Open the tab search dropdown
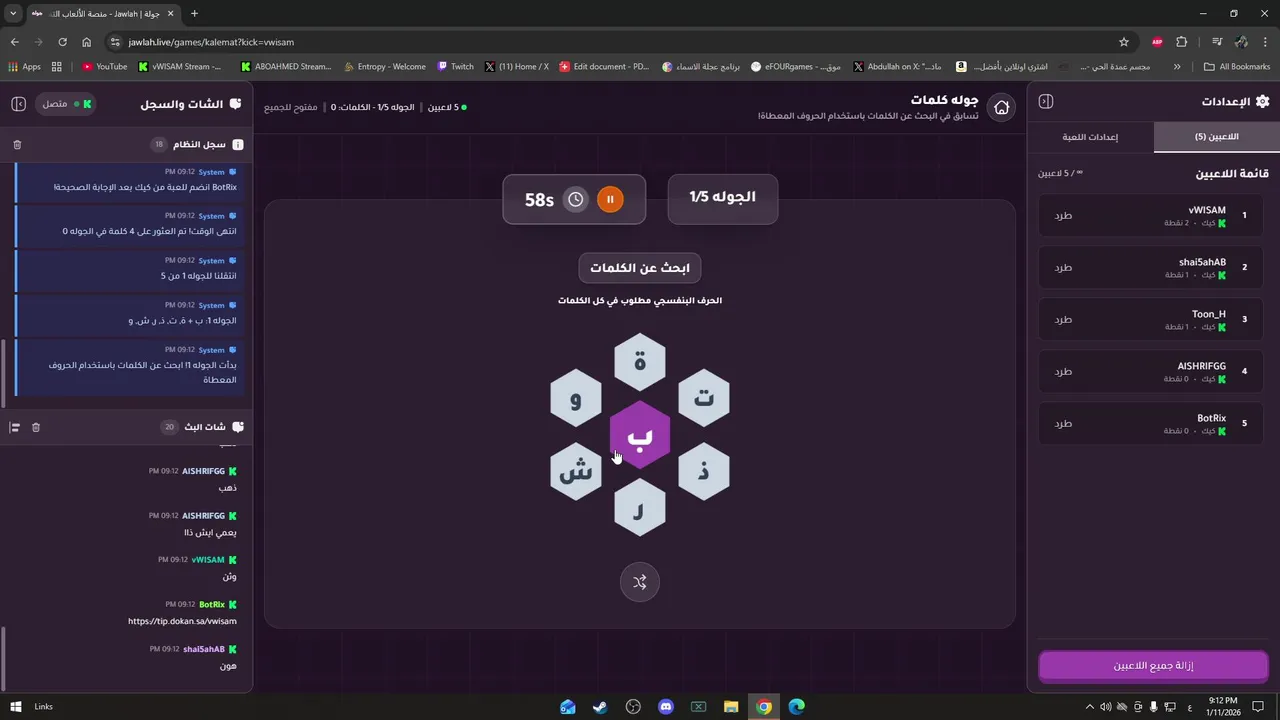 tap(13, 13)
